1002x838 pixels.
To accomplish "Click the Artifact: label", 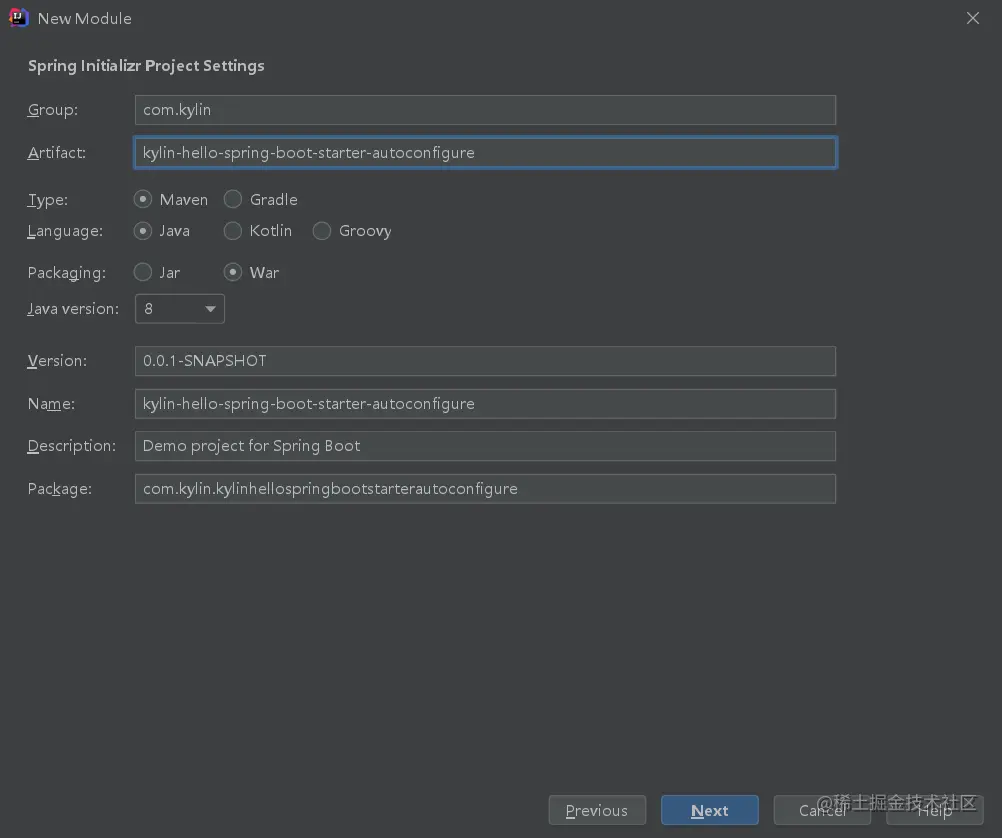I will pos(56,153).
